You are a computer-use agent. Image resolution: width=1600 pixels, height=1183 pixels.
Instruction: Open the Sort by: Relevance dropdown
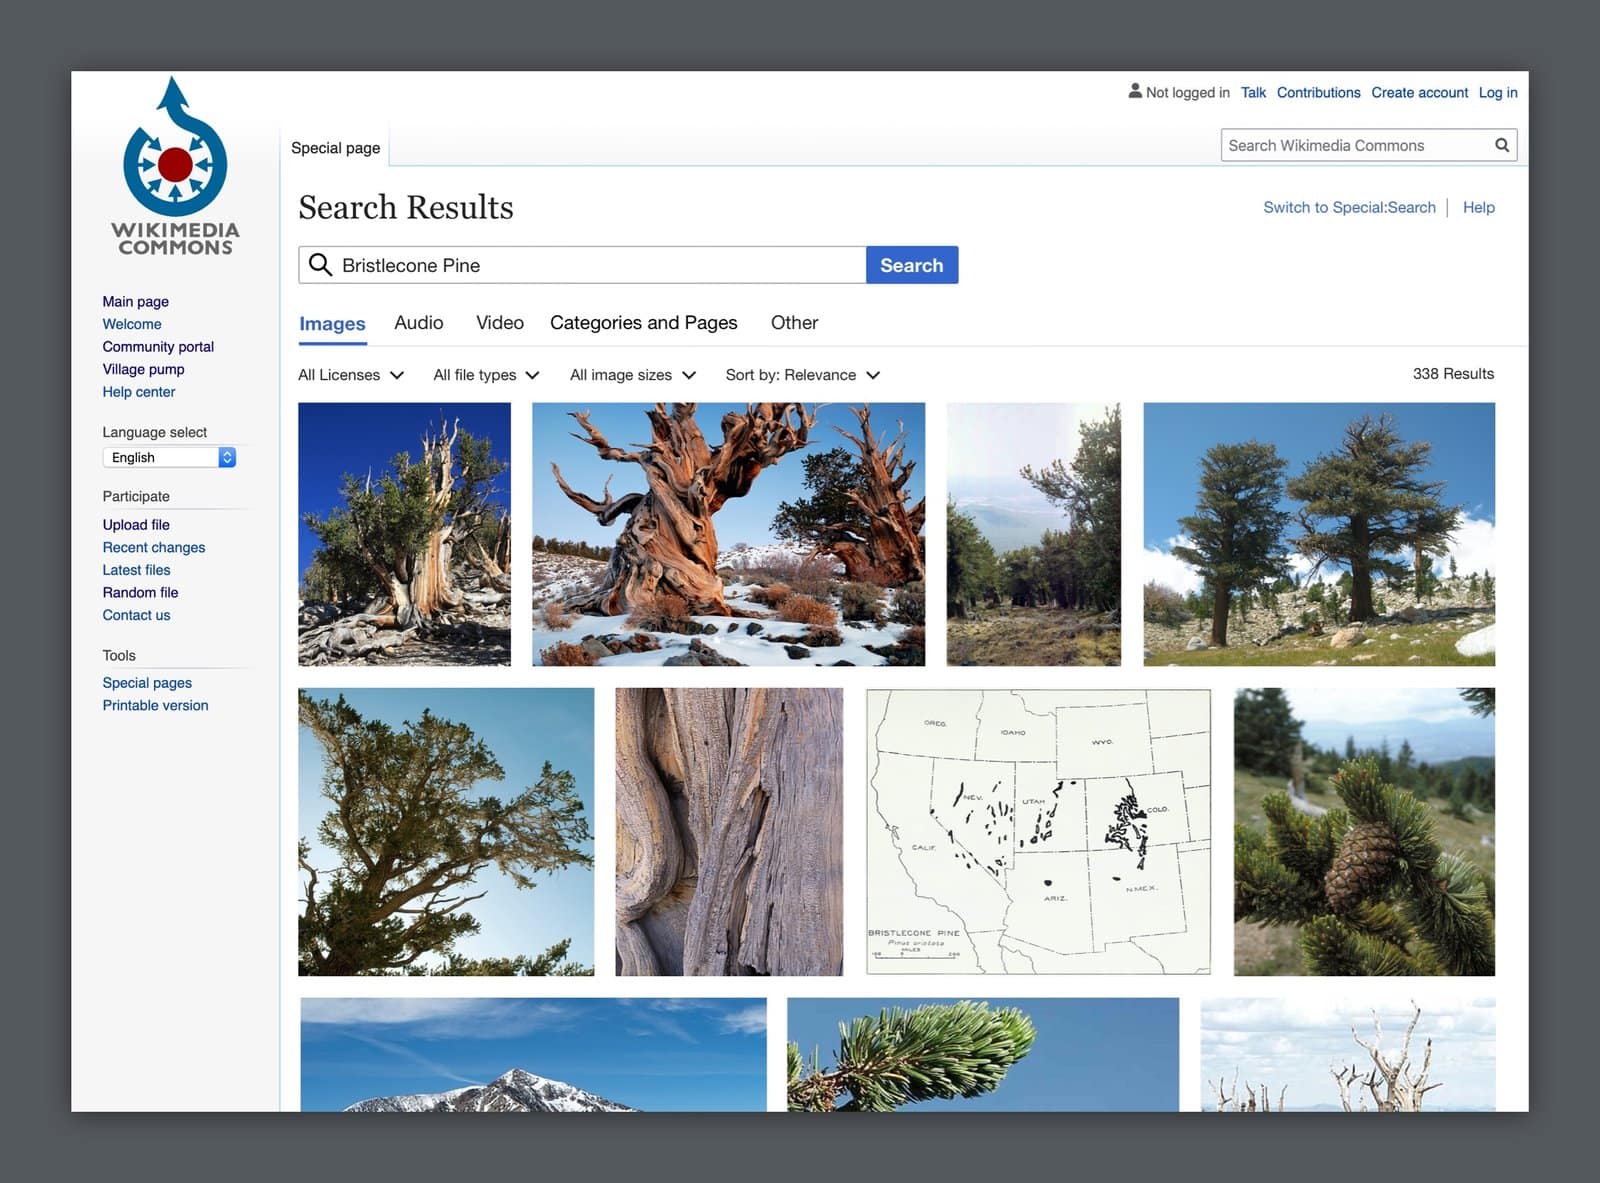click(802, 375)
